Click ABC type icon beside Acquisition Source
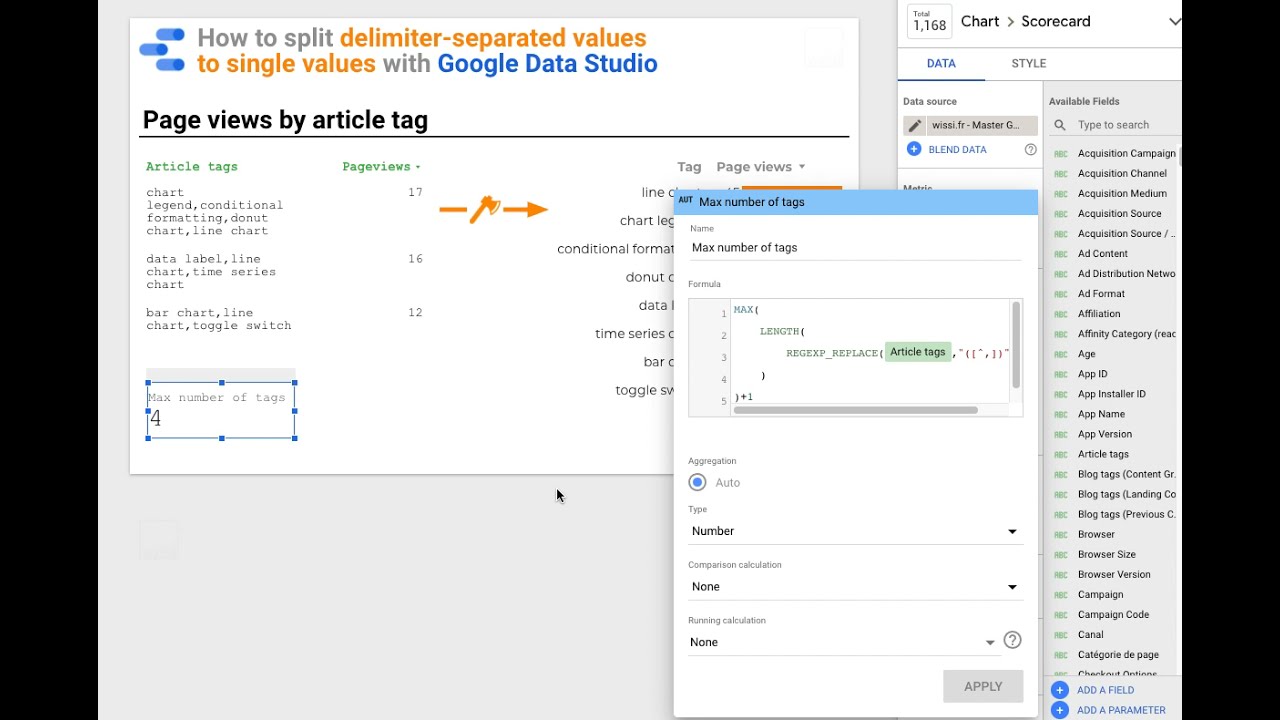 point(1061,214)
